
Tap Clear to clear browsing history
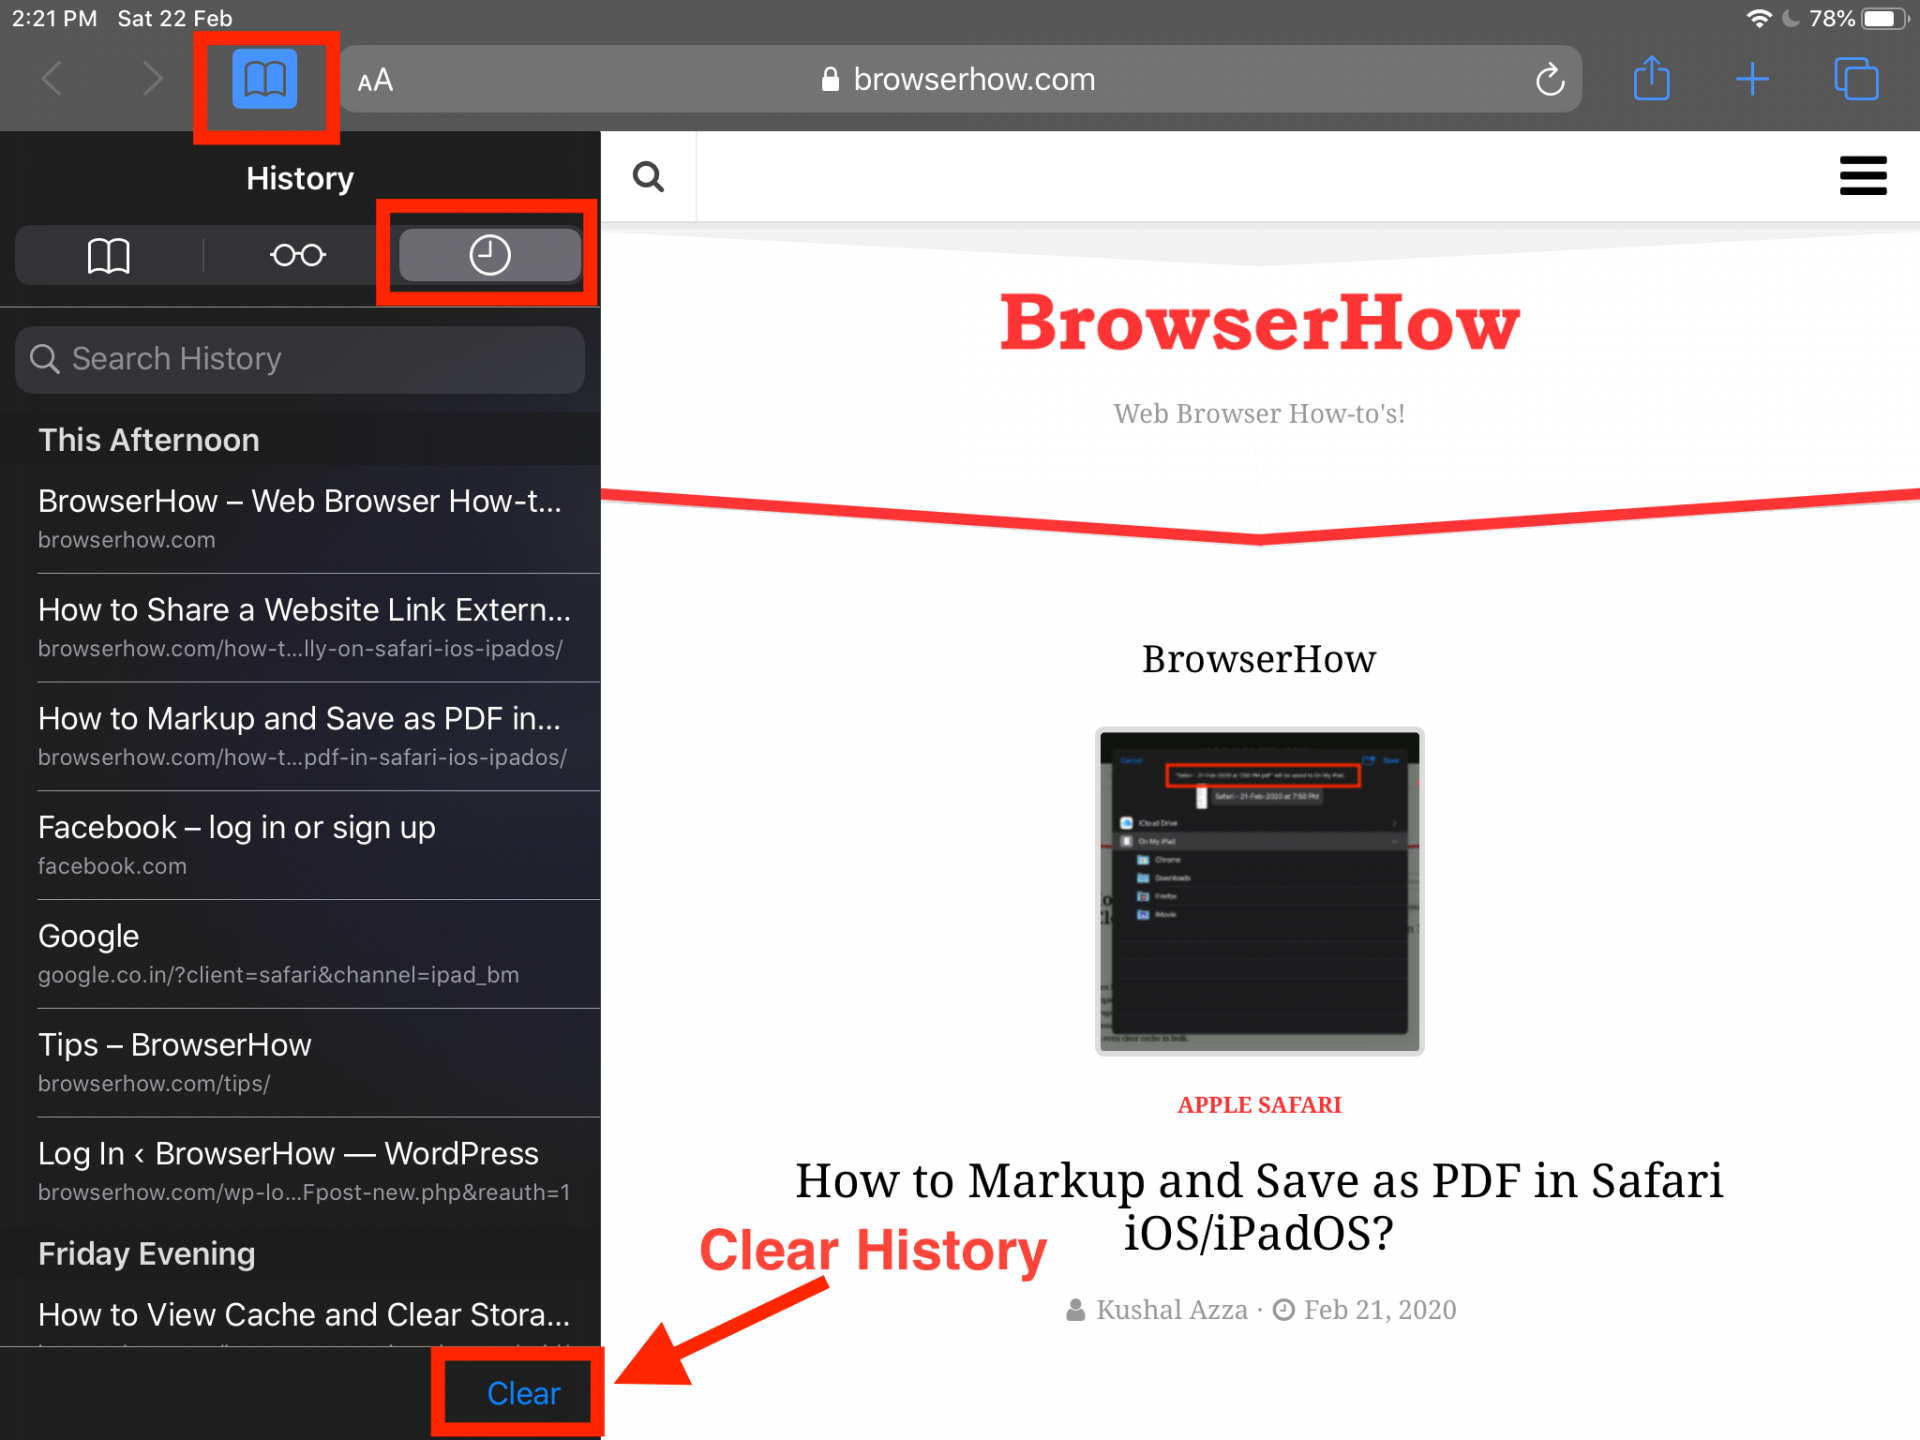[523, 1393]
